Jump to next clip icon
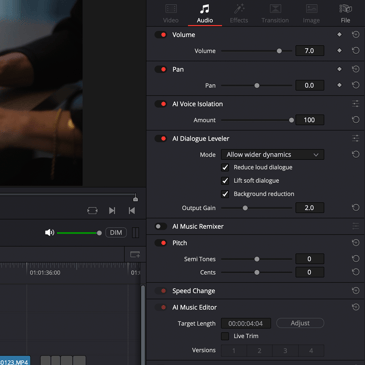This screenshot has width=365, height=365. (x=112, y=211)
